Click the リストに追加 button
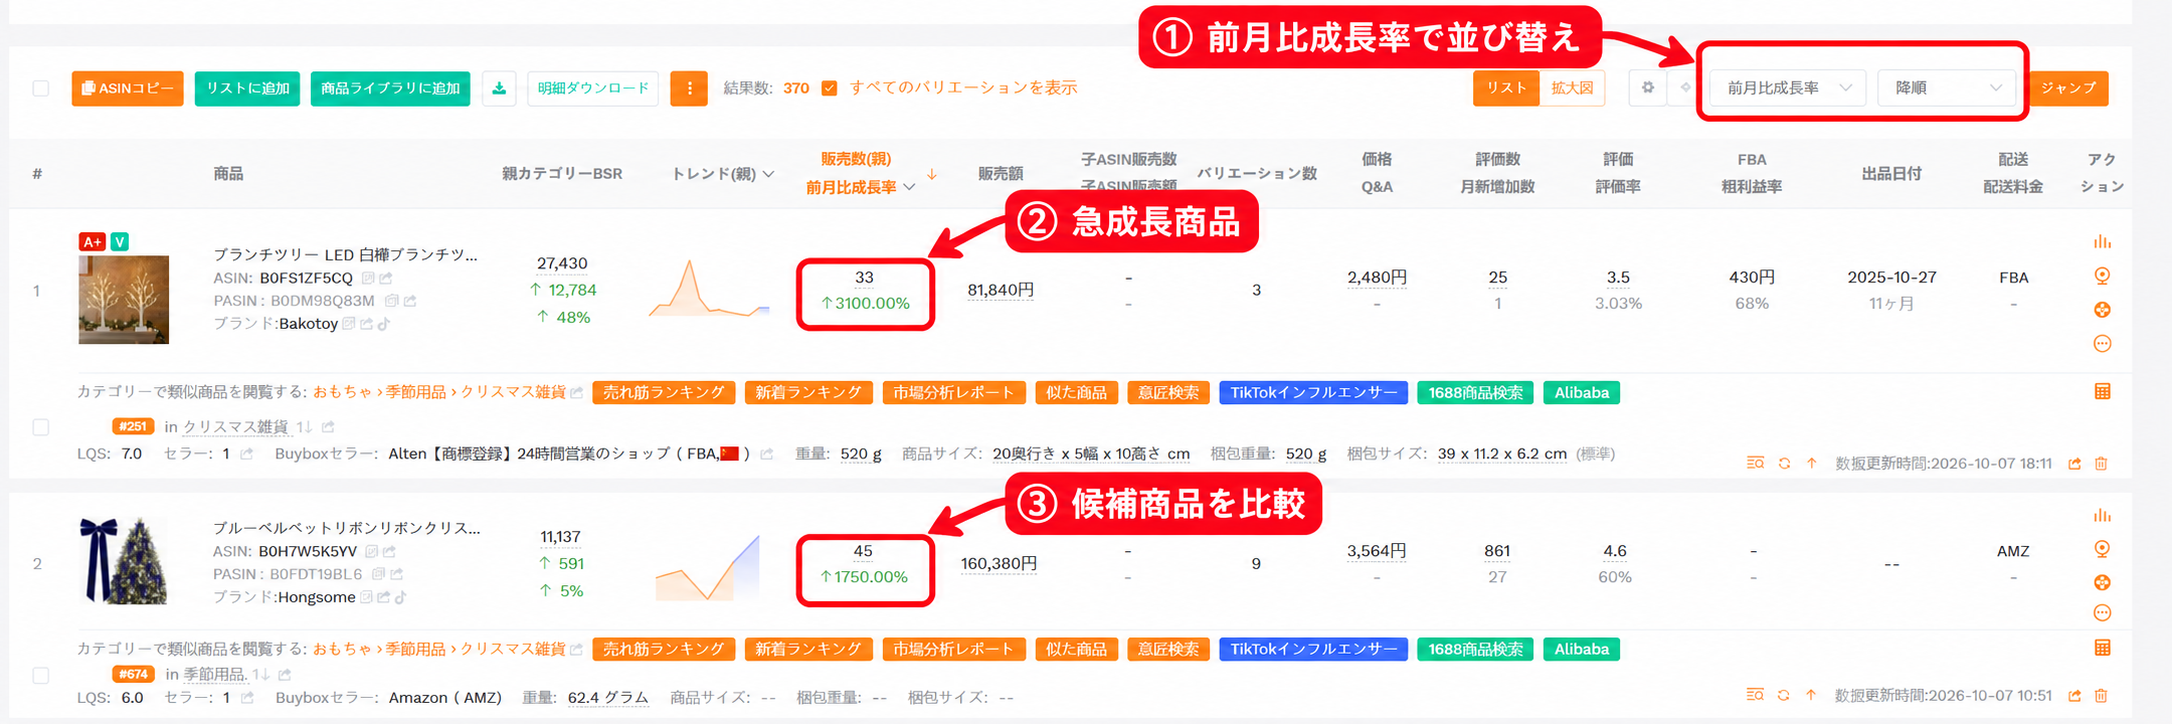Viewport: 2172px width, 724px height. coord(247,88)
